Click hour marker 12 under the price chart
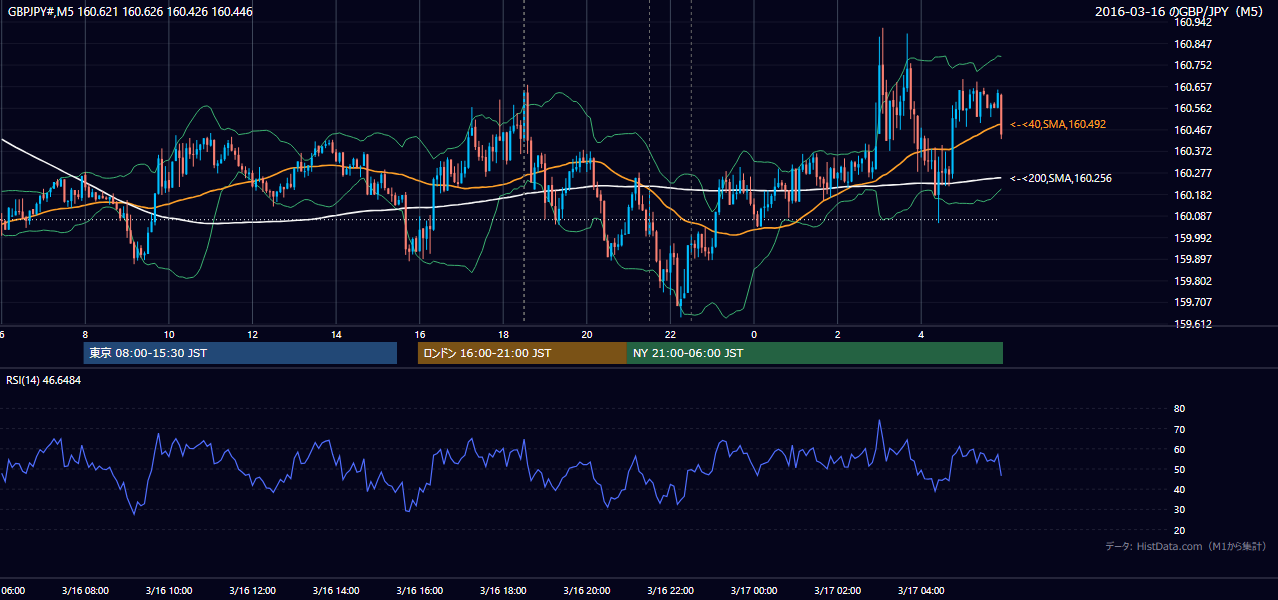The height and width of the screenshot is (600, 1278). click(252, 335)
